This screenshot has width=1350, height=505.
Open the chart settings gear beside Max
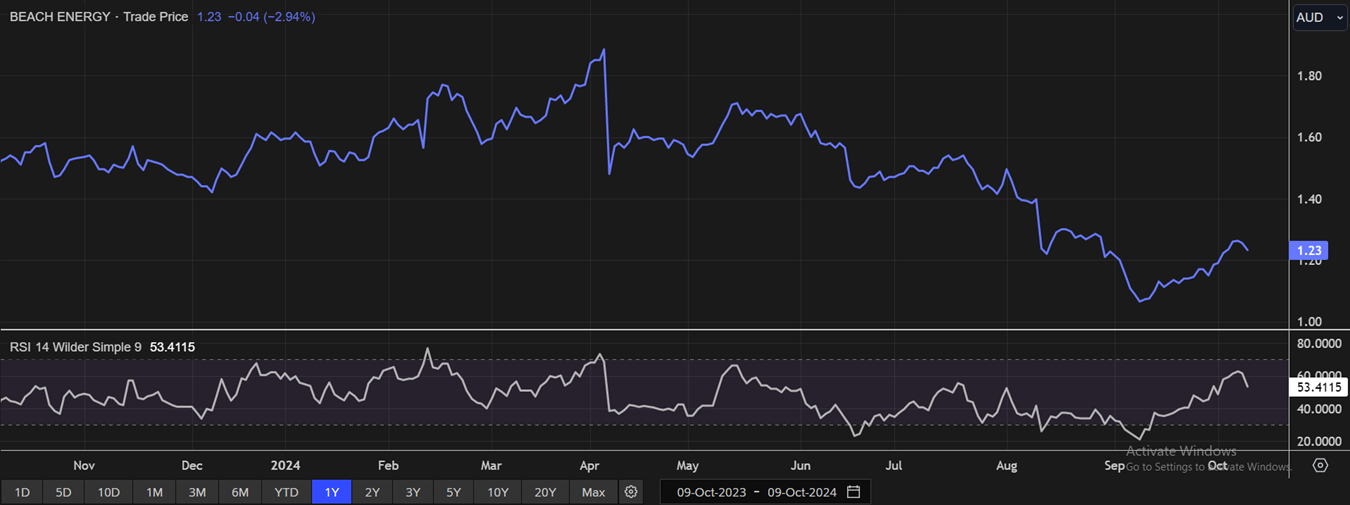(631, 492)
